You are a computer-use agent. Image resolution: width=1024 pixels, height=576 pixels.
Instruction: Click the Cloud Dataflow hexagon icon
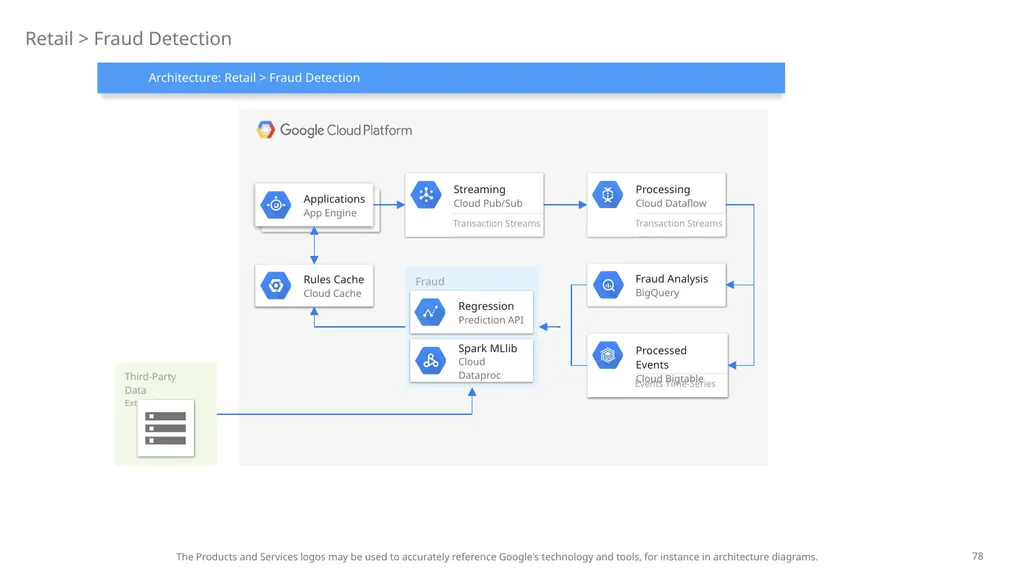click(608, 195)
